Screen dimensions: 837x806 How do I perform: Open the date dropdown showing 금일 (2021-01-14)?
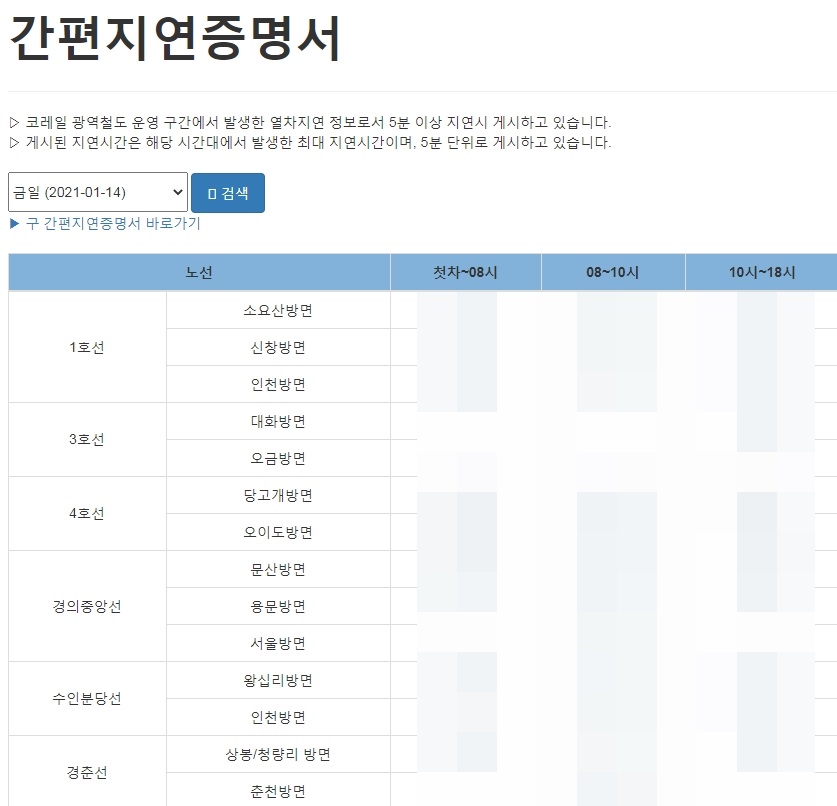pyautogui.click(x=98, y=192)
